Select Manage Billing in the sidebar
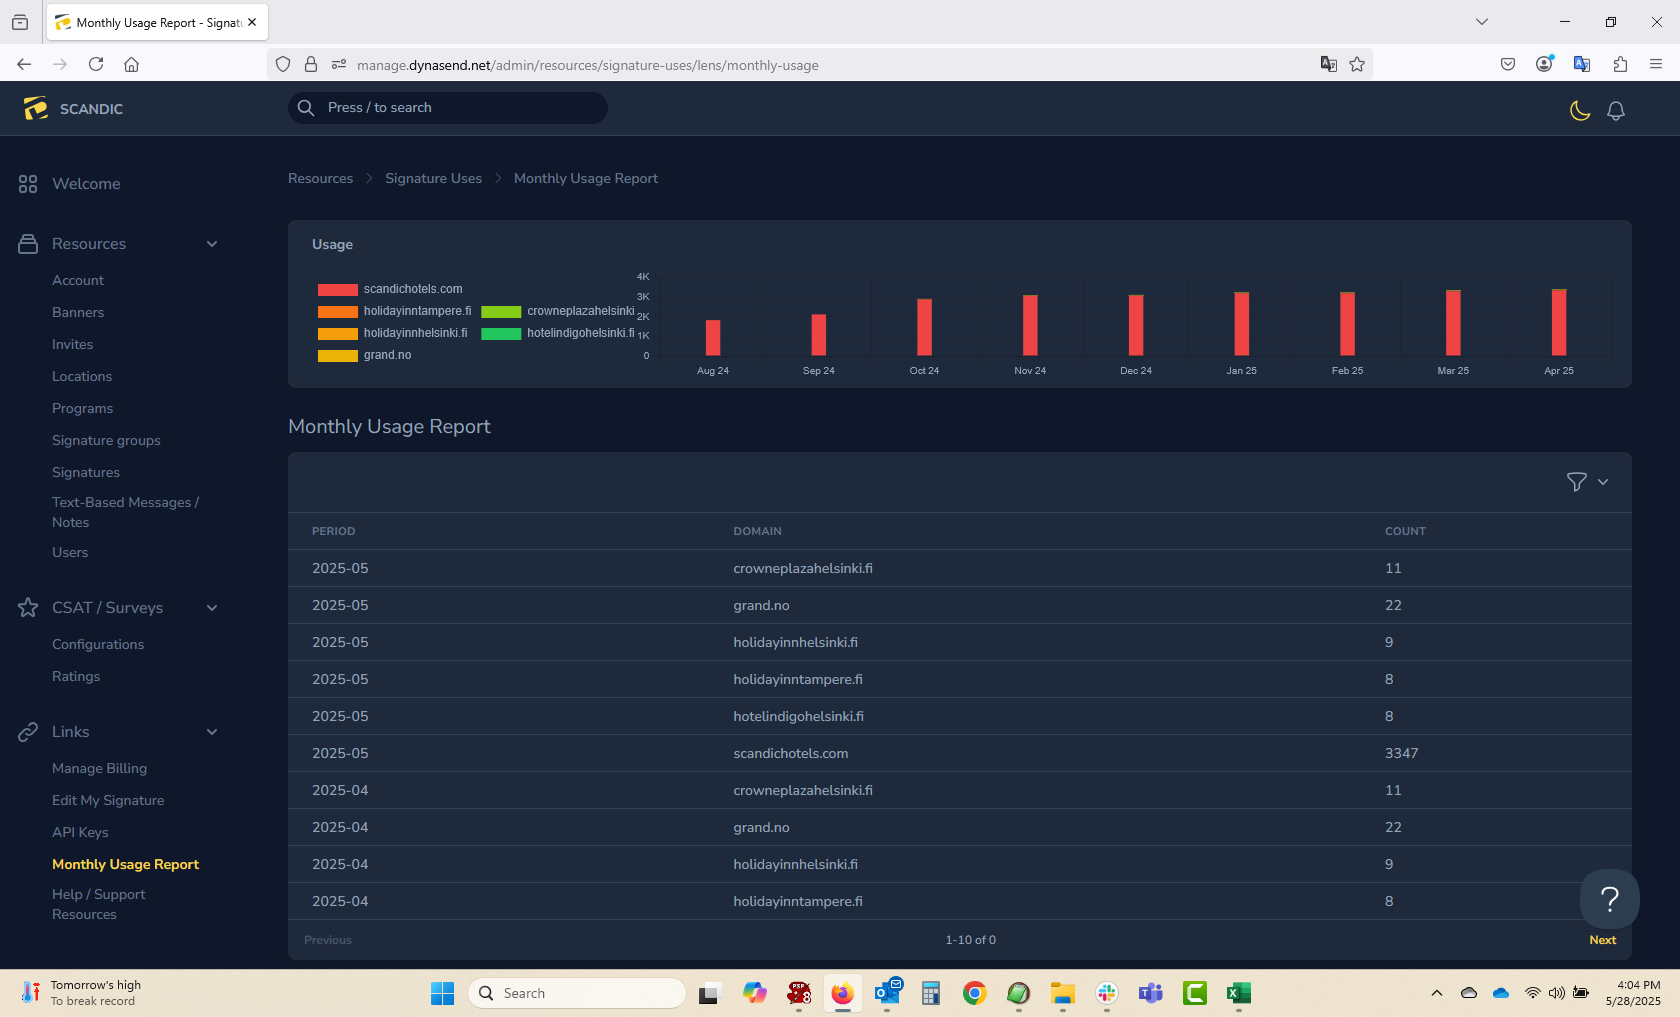 99,768
